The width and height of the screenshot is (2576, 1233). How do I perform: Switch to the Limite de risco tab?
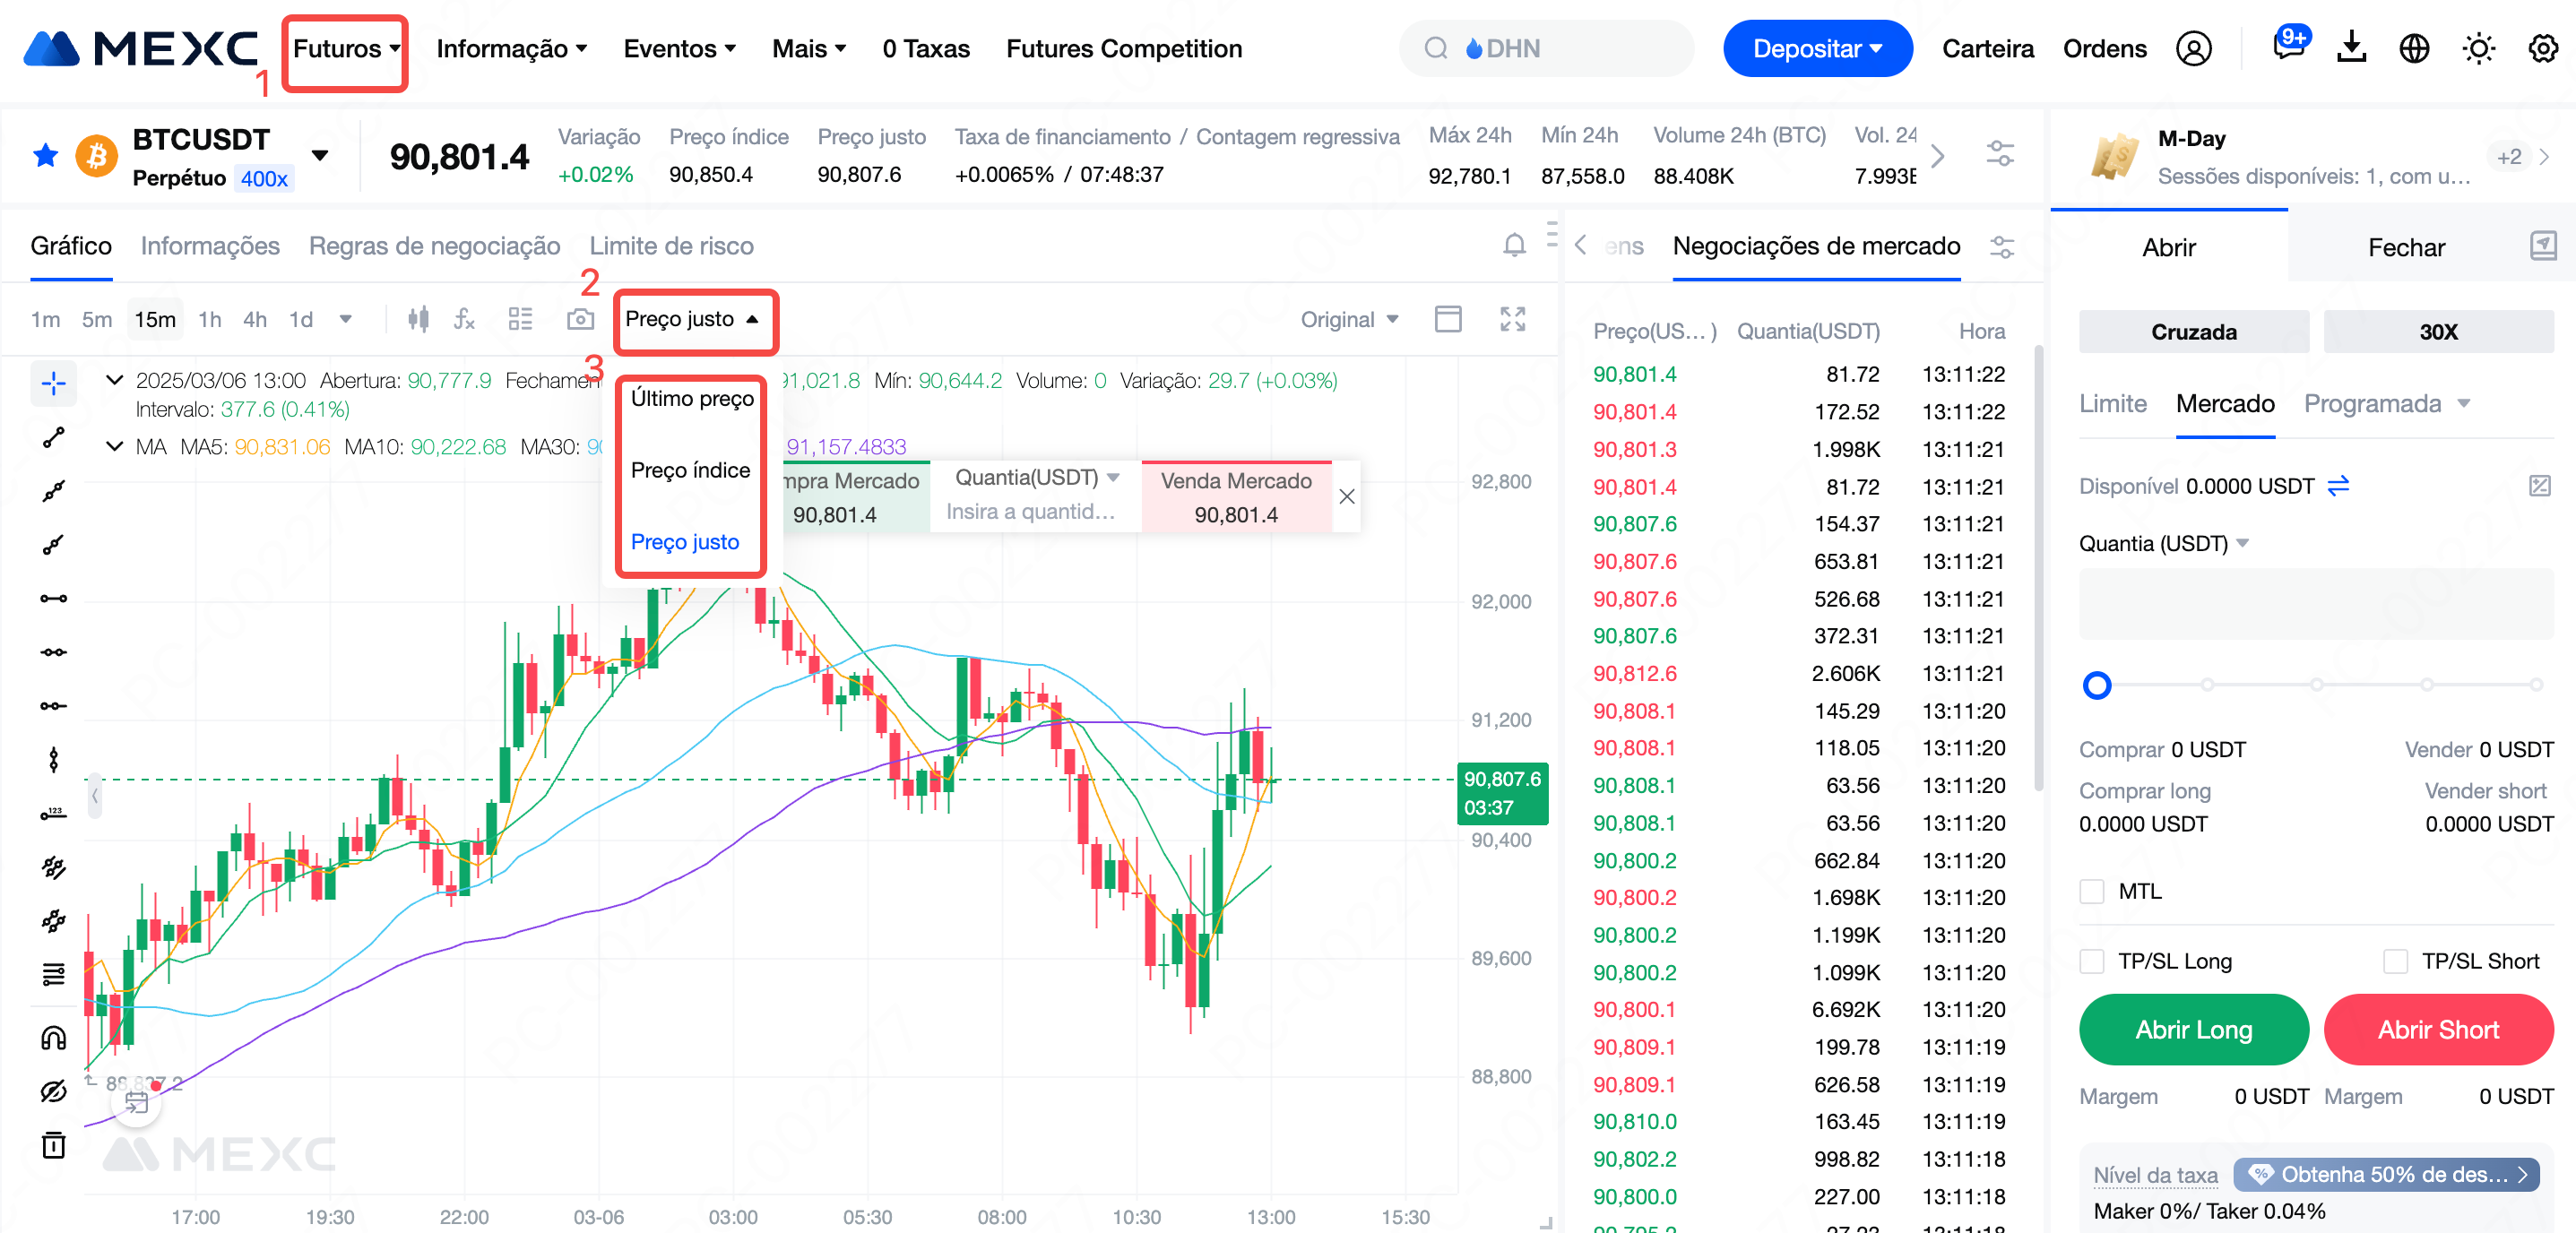[671, 246]
